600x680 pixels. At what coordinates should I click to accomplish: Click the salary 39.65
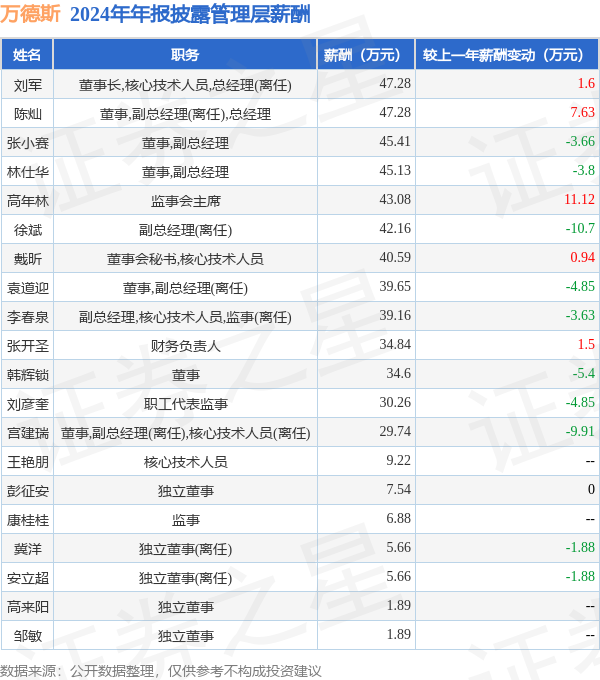point(395,287)
